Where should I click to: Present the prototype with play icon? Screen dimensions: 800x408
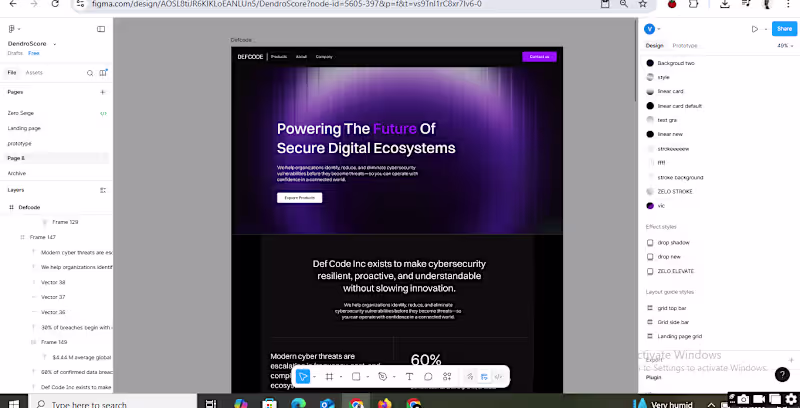point(755,29)
